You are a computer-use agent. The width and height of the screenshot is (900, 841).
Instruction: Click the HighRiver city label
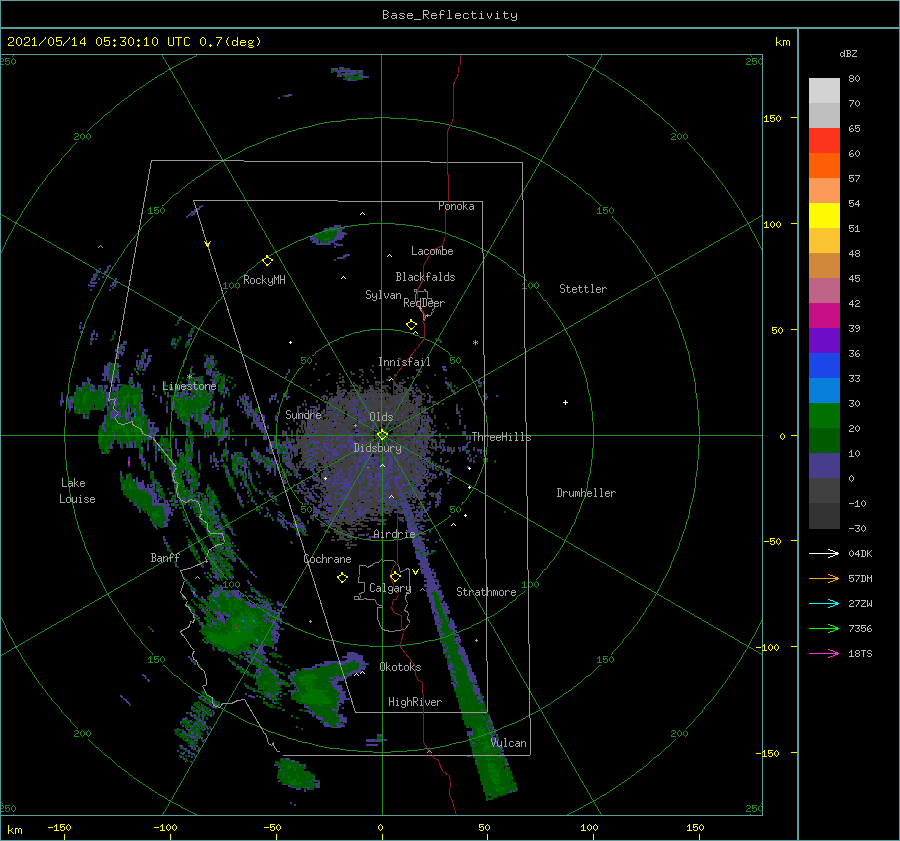[415, 702]
